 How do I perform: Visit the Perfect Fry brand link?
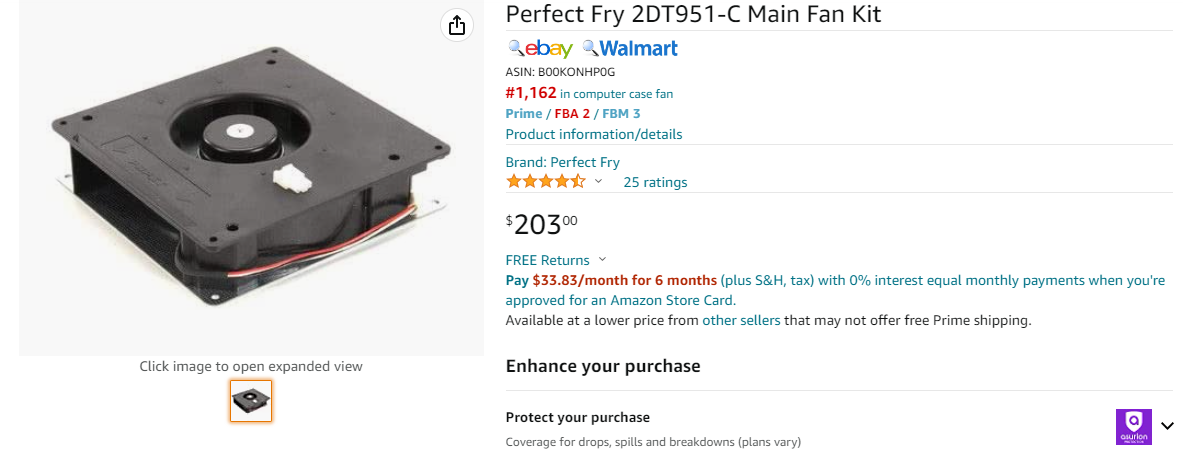[x=562, y=162]
